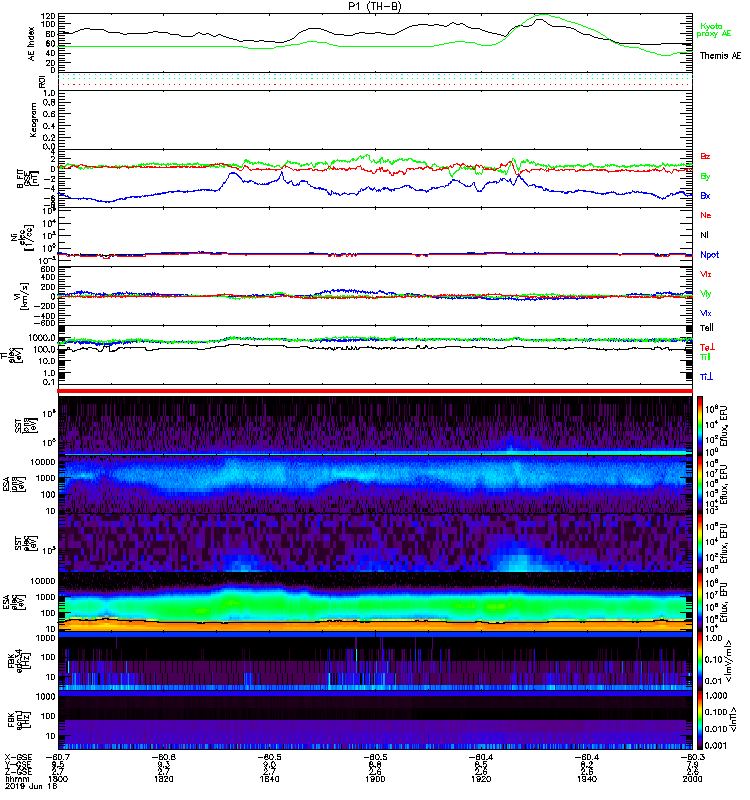The width and height of the screenshot is (750, 800).
Task: Click the 1840 time tick label
Action: tap(269, 779)
